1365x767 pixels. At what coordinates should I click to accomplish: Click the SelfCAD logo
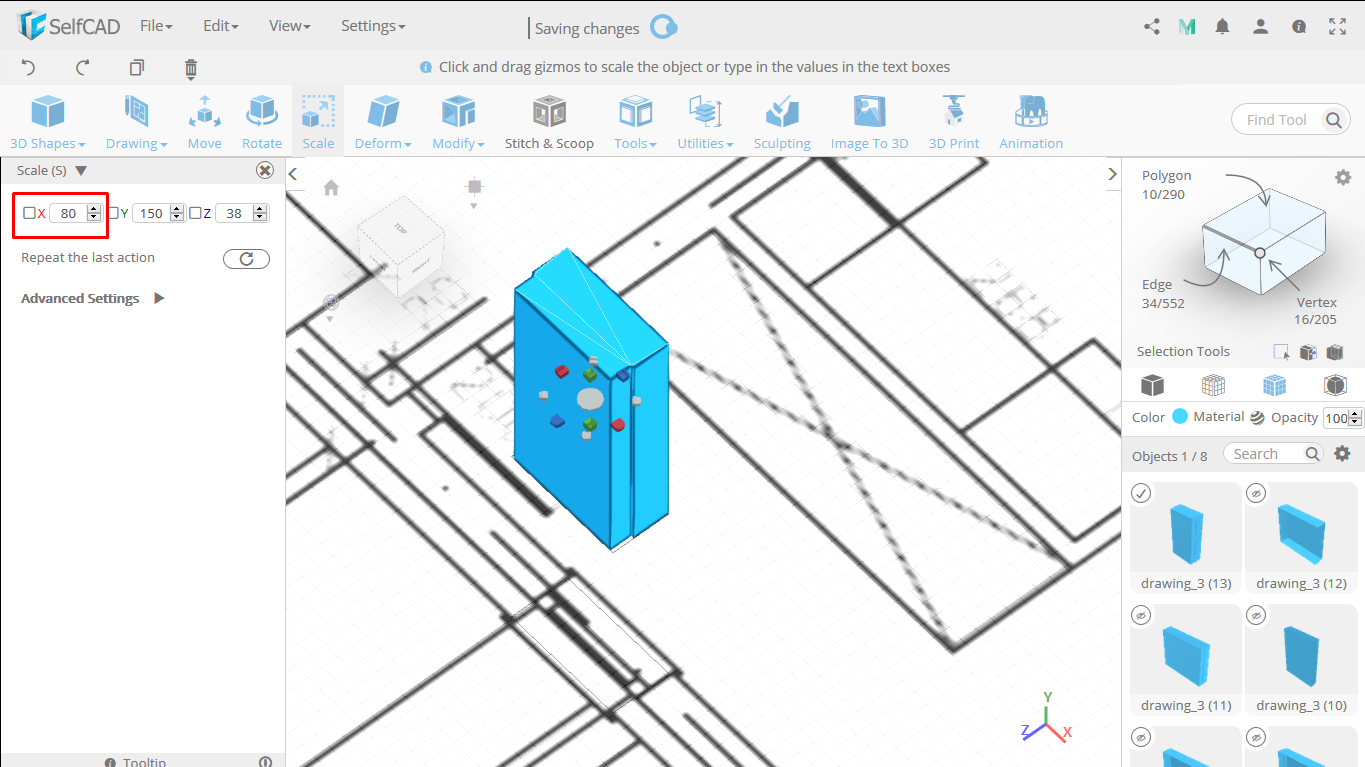(68, 26)
